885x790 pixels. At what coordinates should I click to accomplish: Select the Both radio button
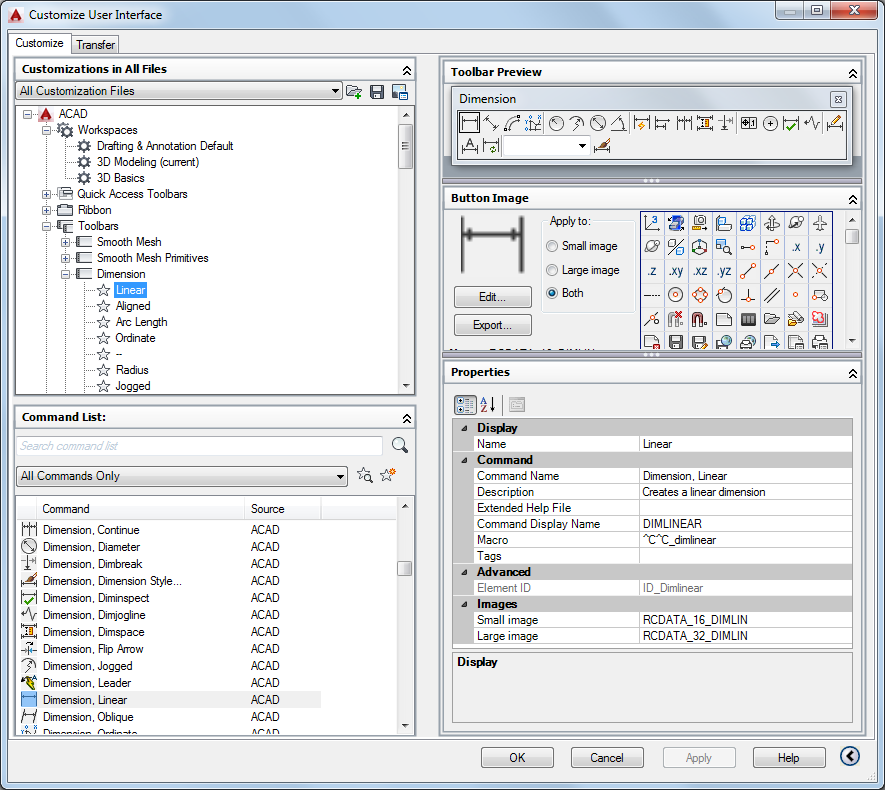tap(552, 293)
